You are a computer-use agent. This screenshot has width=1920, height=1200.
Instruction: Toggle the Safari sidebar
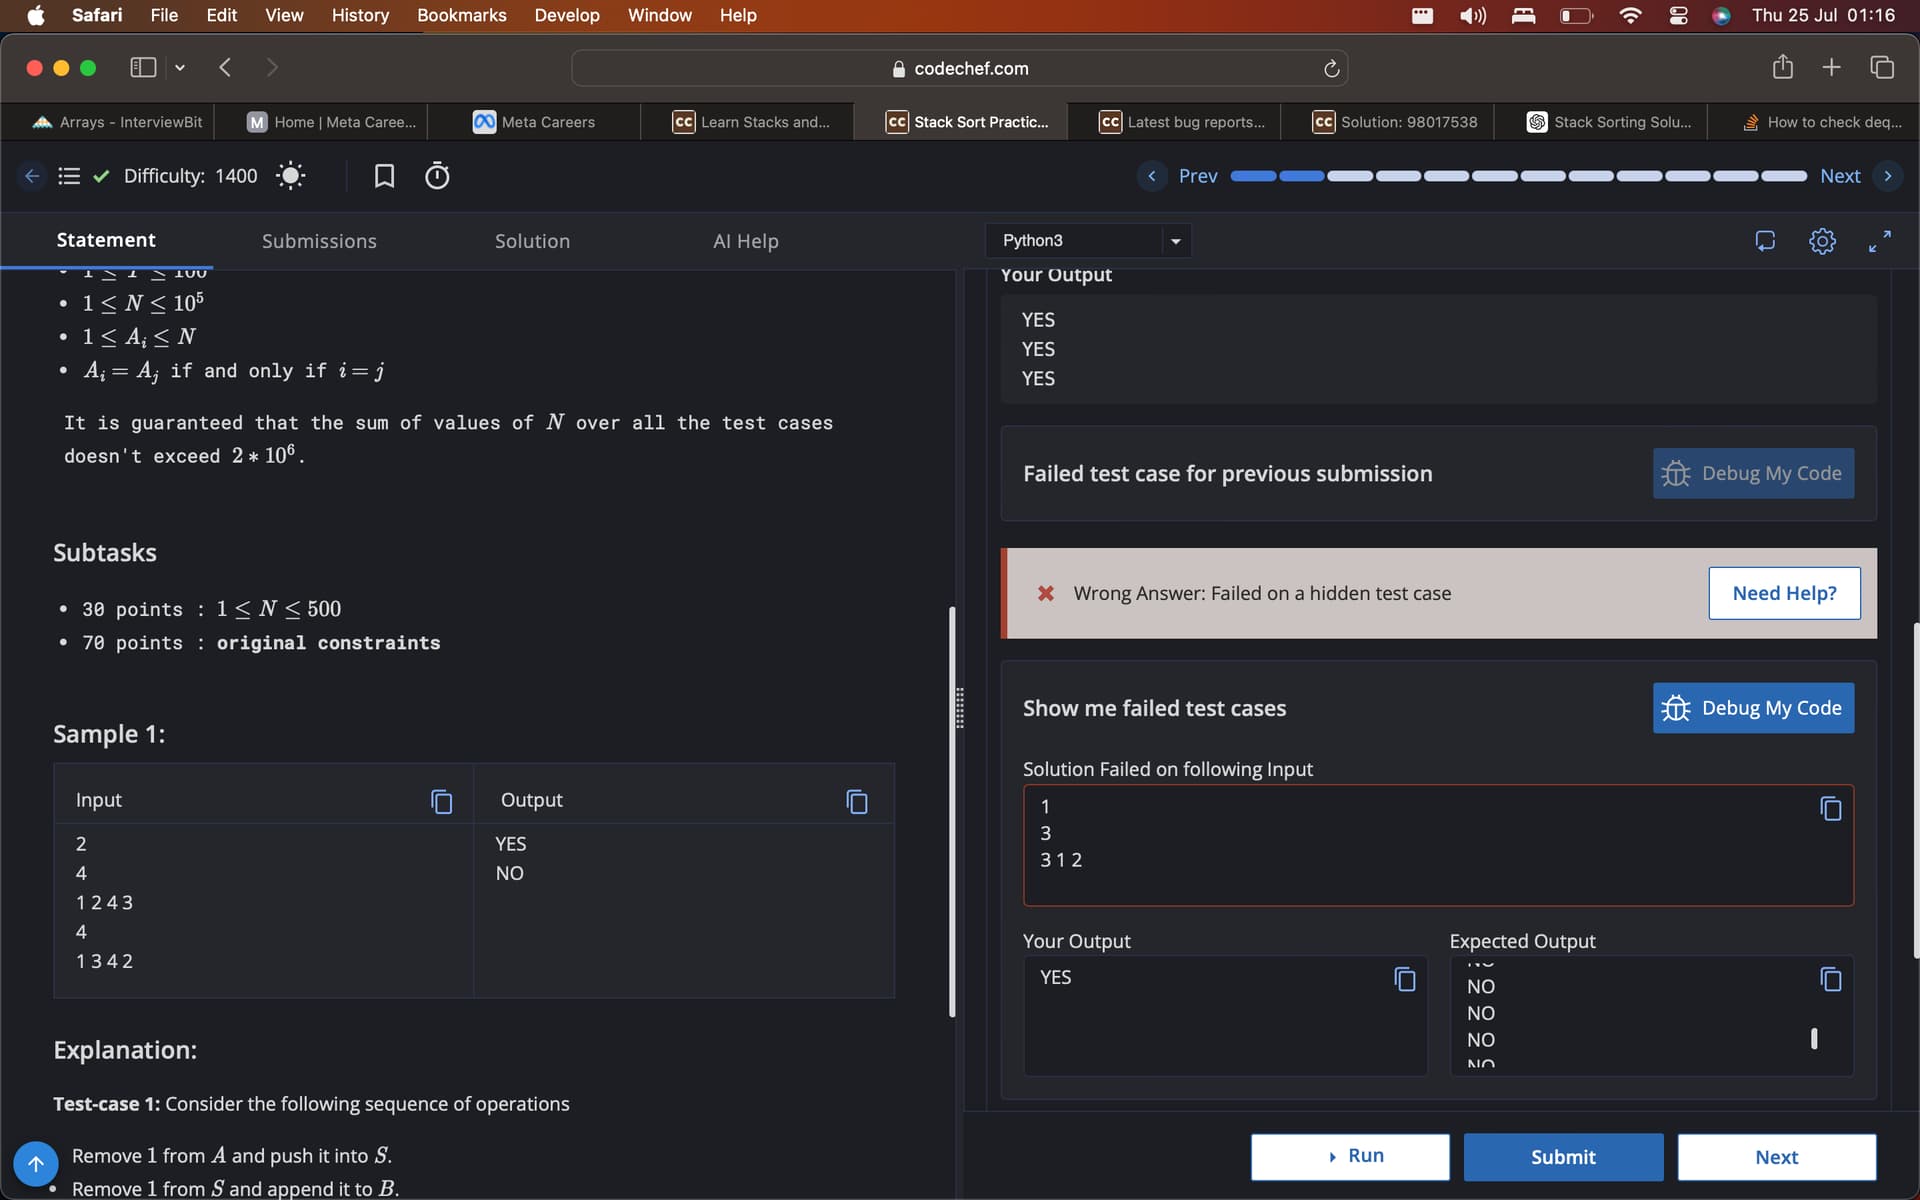click(x=143, y=68)
